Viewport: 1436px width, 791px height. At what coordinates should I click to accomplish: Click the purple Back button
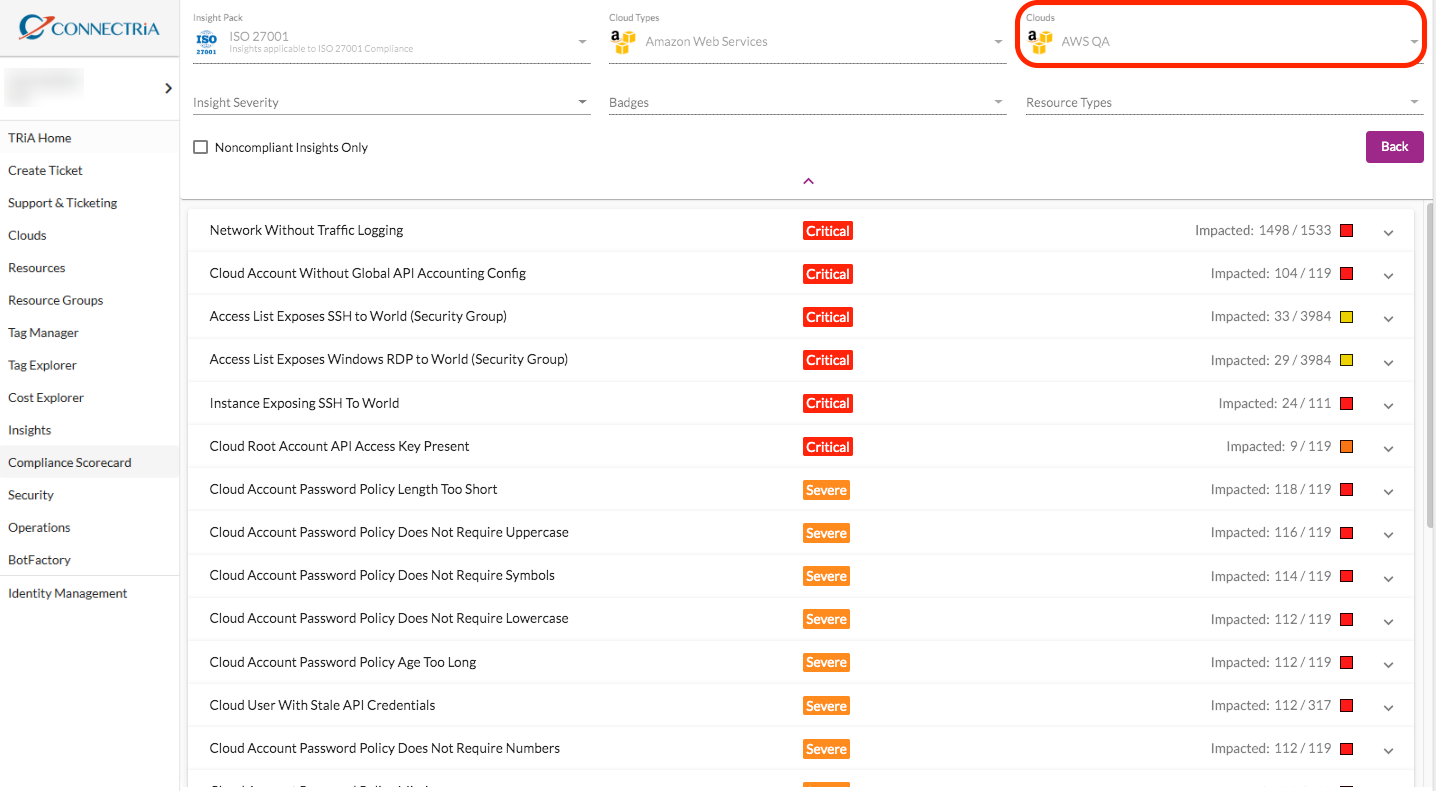(x=1394, y=147)
